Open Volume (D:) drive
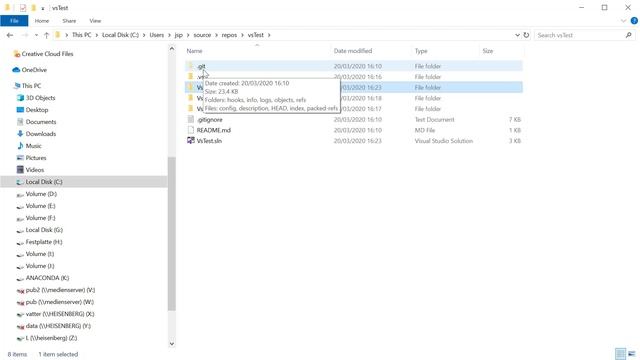Image resolution: width=640 pixels, height=360 pixels. pyautogui.click(x=41, y=194)
